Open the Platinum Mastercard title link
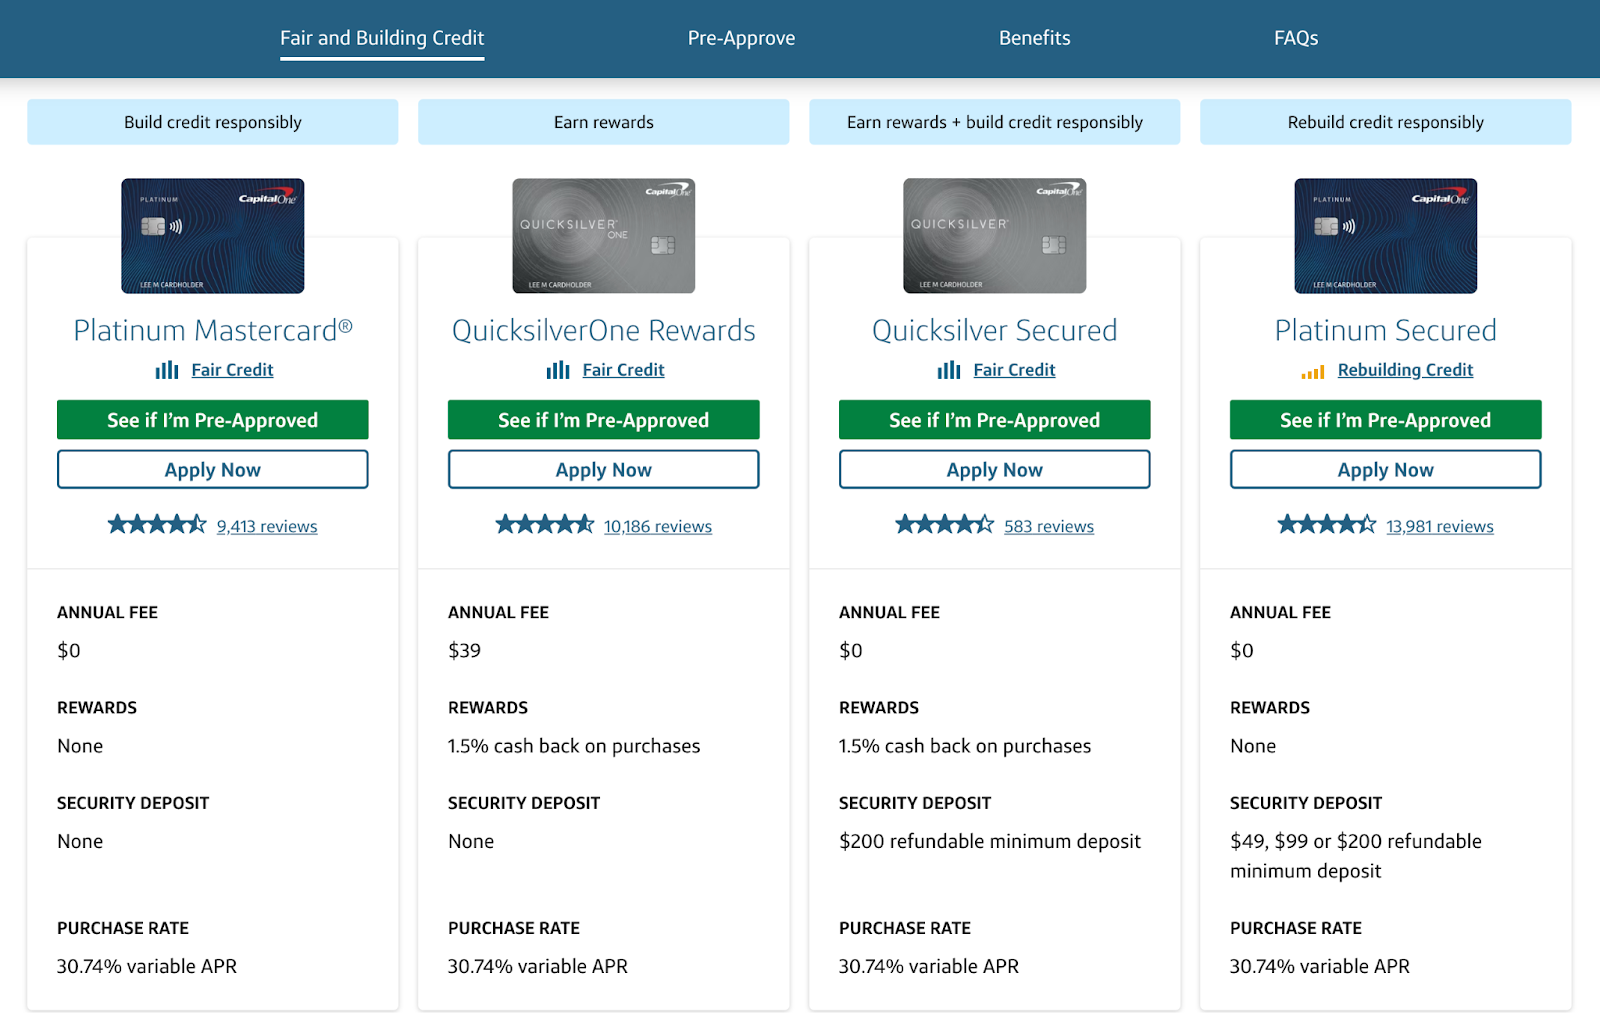Viewport: 1600px width, 1034px height. click(x=213, y=330)
